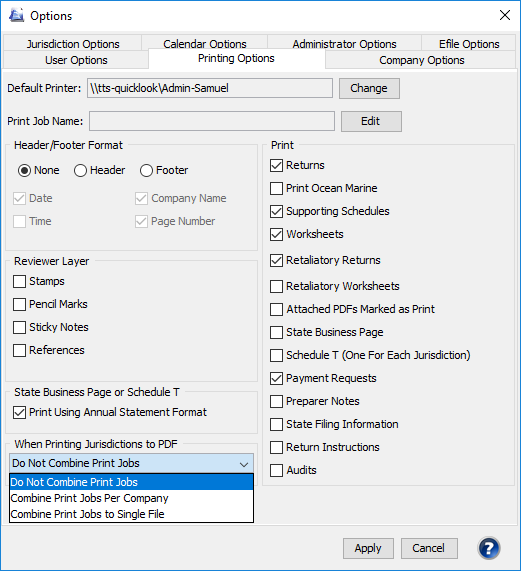521x571 pixels.
Task: Choose the Footer radio option
Action: [x=146, y=170]
